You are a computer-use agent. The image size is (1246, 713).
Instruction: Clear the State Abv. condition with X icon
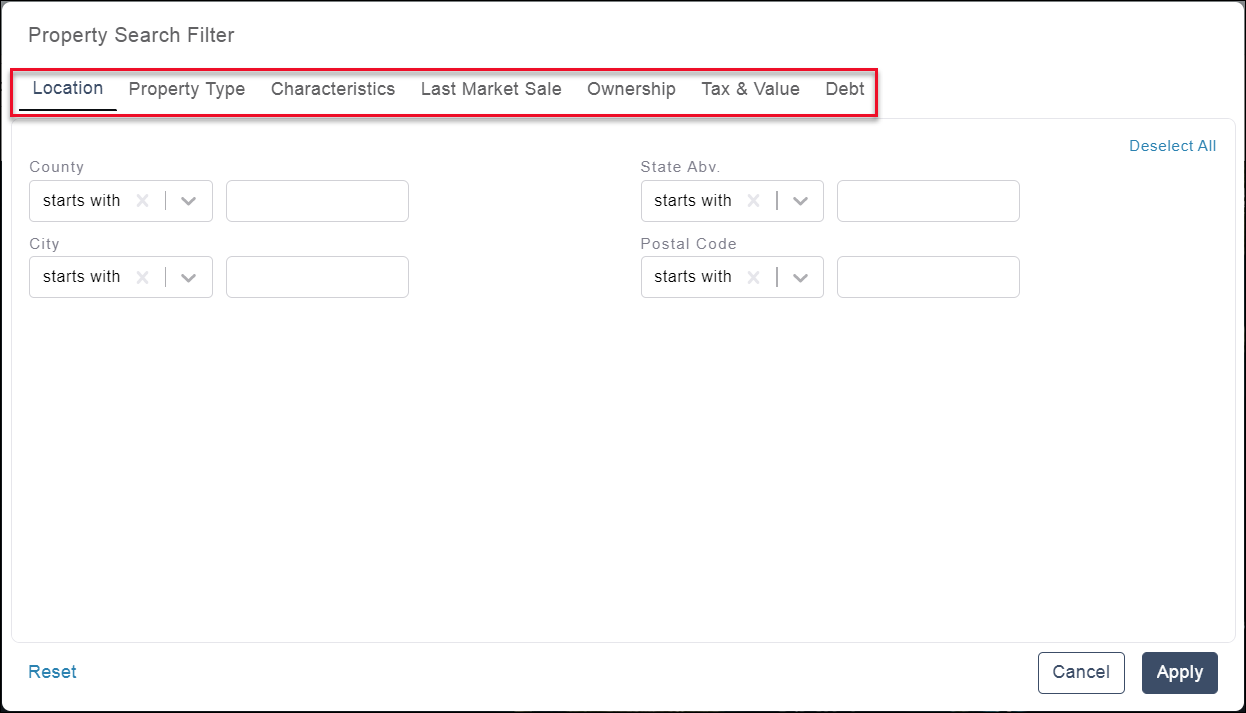[x=754, y=201]
